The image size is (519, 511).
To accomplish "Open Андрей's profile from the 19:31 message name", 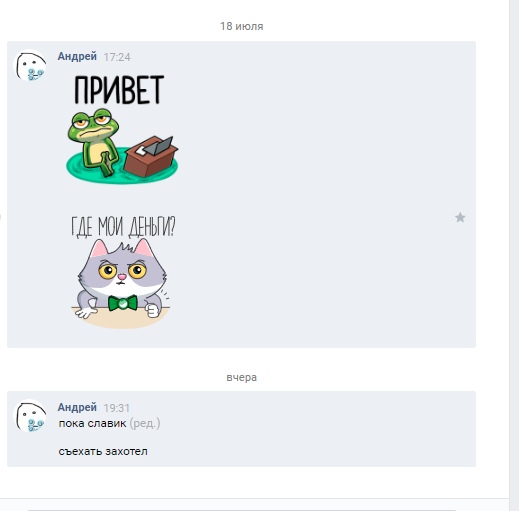I will point(77,407).
